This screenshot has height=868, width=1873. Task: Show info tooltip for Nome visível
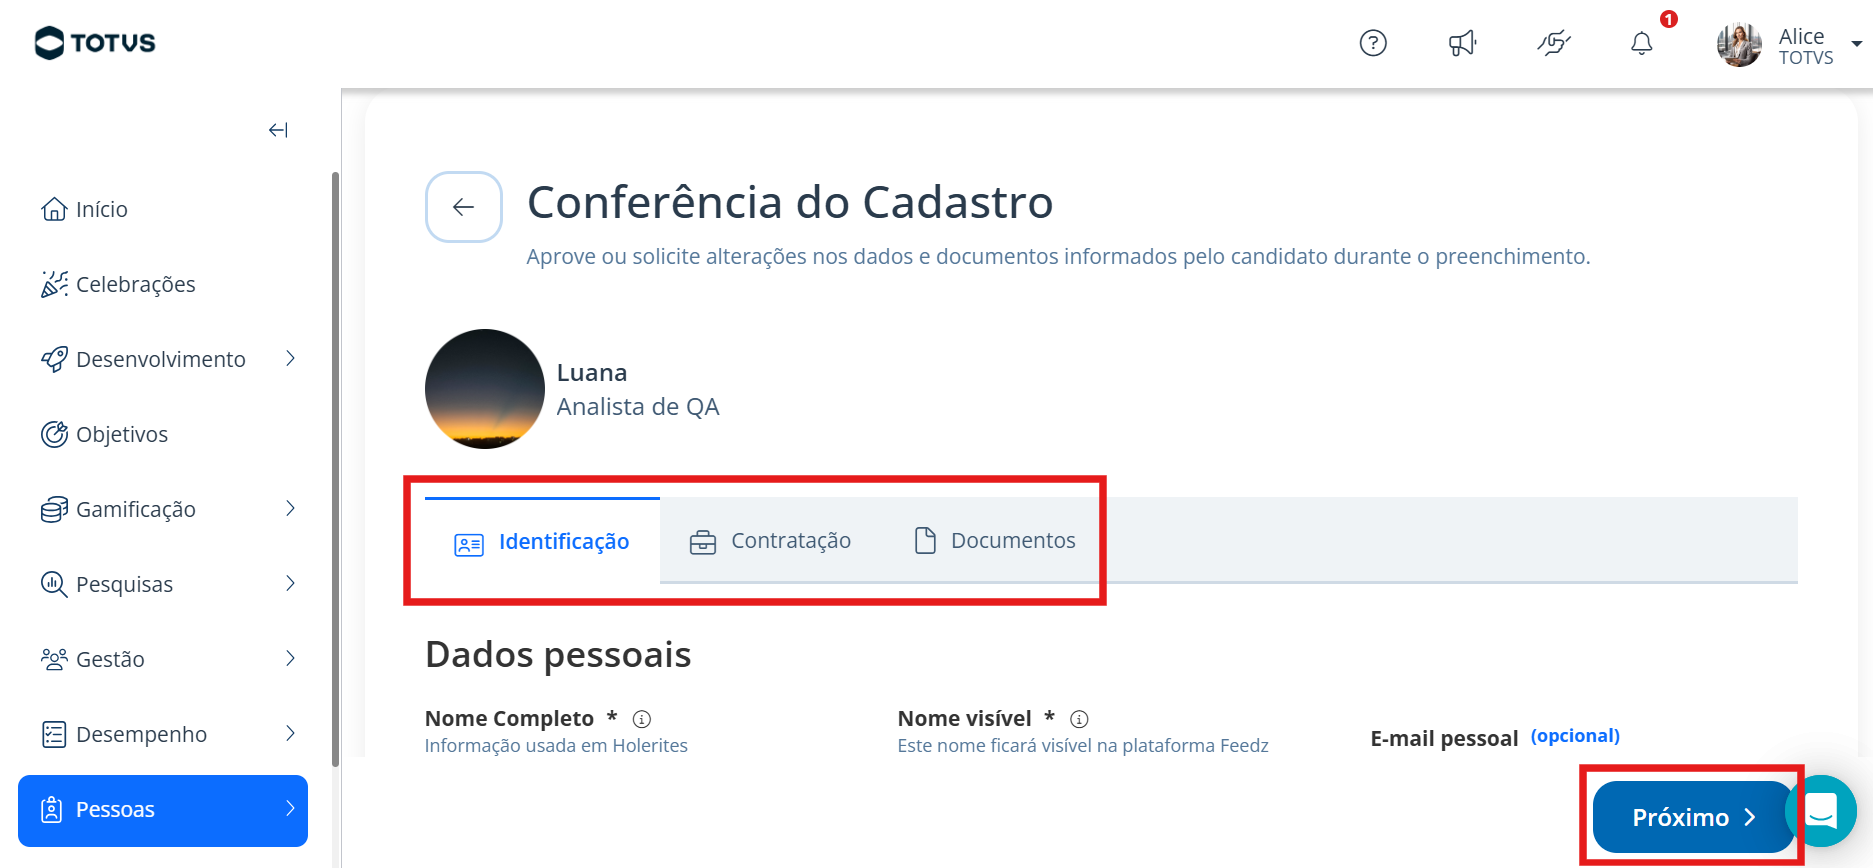[1079, 719]
